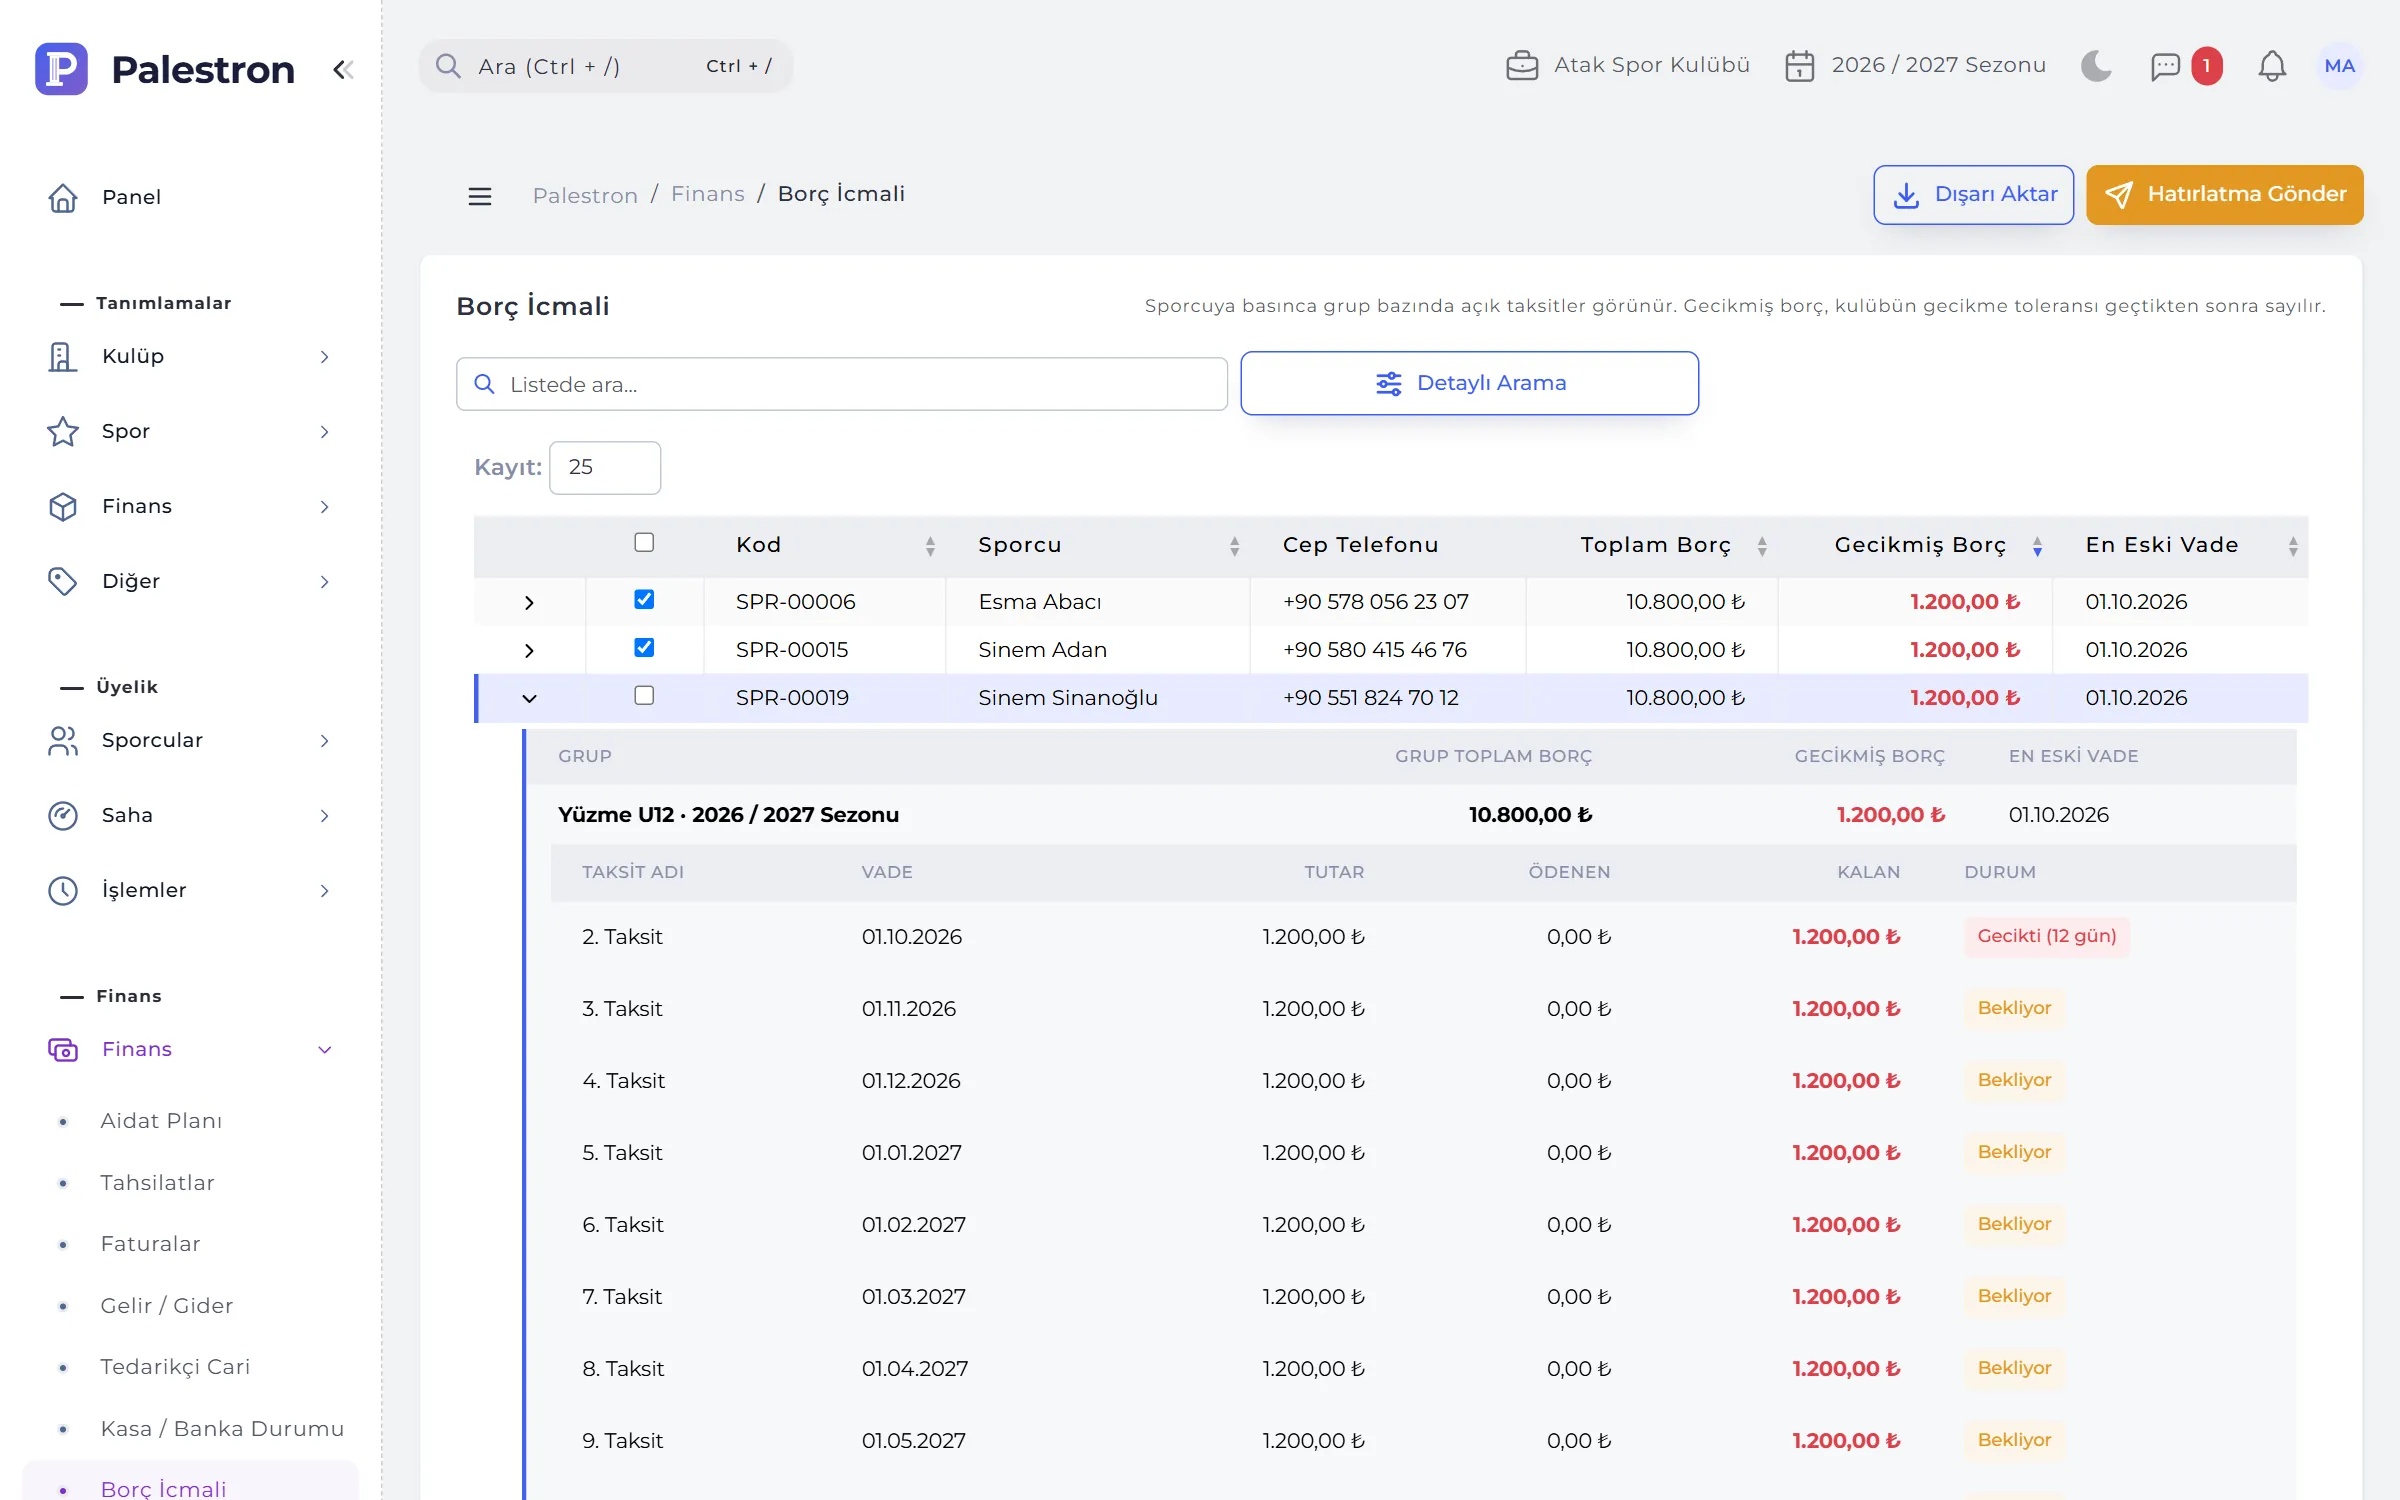Open notifications bell icon
The image size is (2400, 1500).
[x=2272, y=66]
